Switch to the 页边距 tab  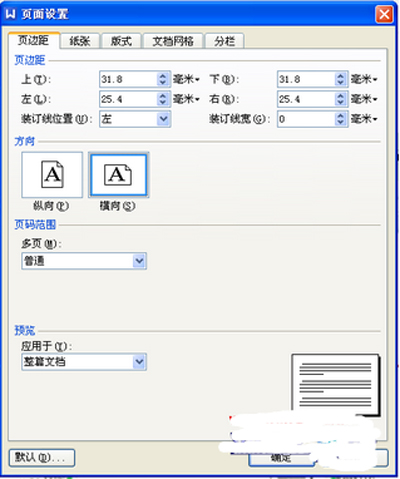[34, 41]
